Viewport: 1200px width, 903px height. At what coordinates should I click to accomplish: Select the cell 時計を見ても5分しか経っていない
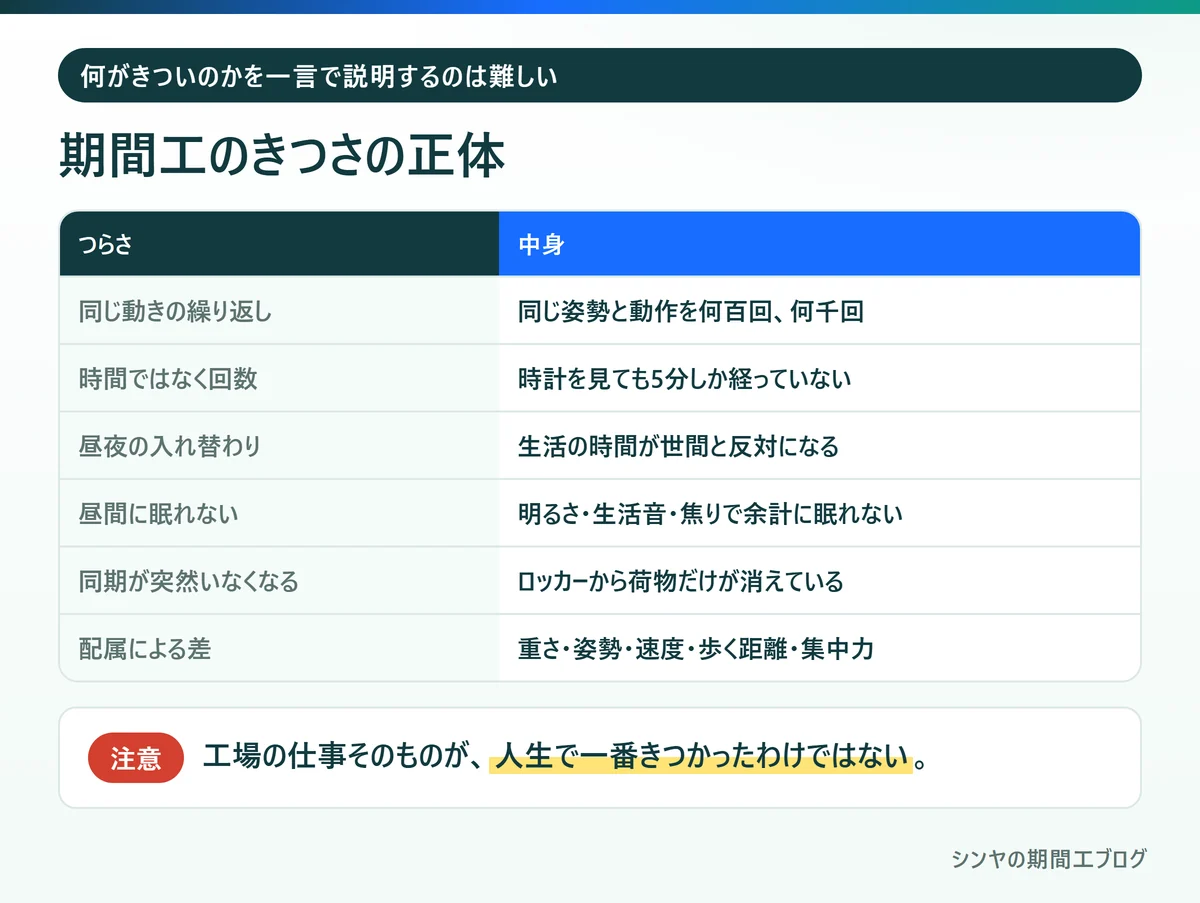click(x=819, y=378)
